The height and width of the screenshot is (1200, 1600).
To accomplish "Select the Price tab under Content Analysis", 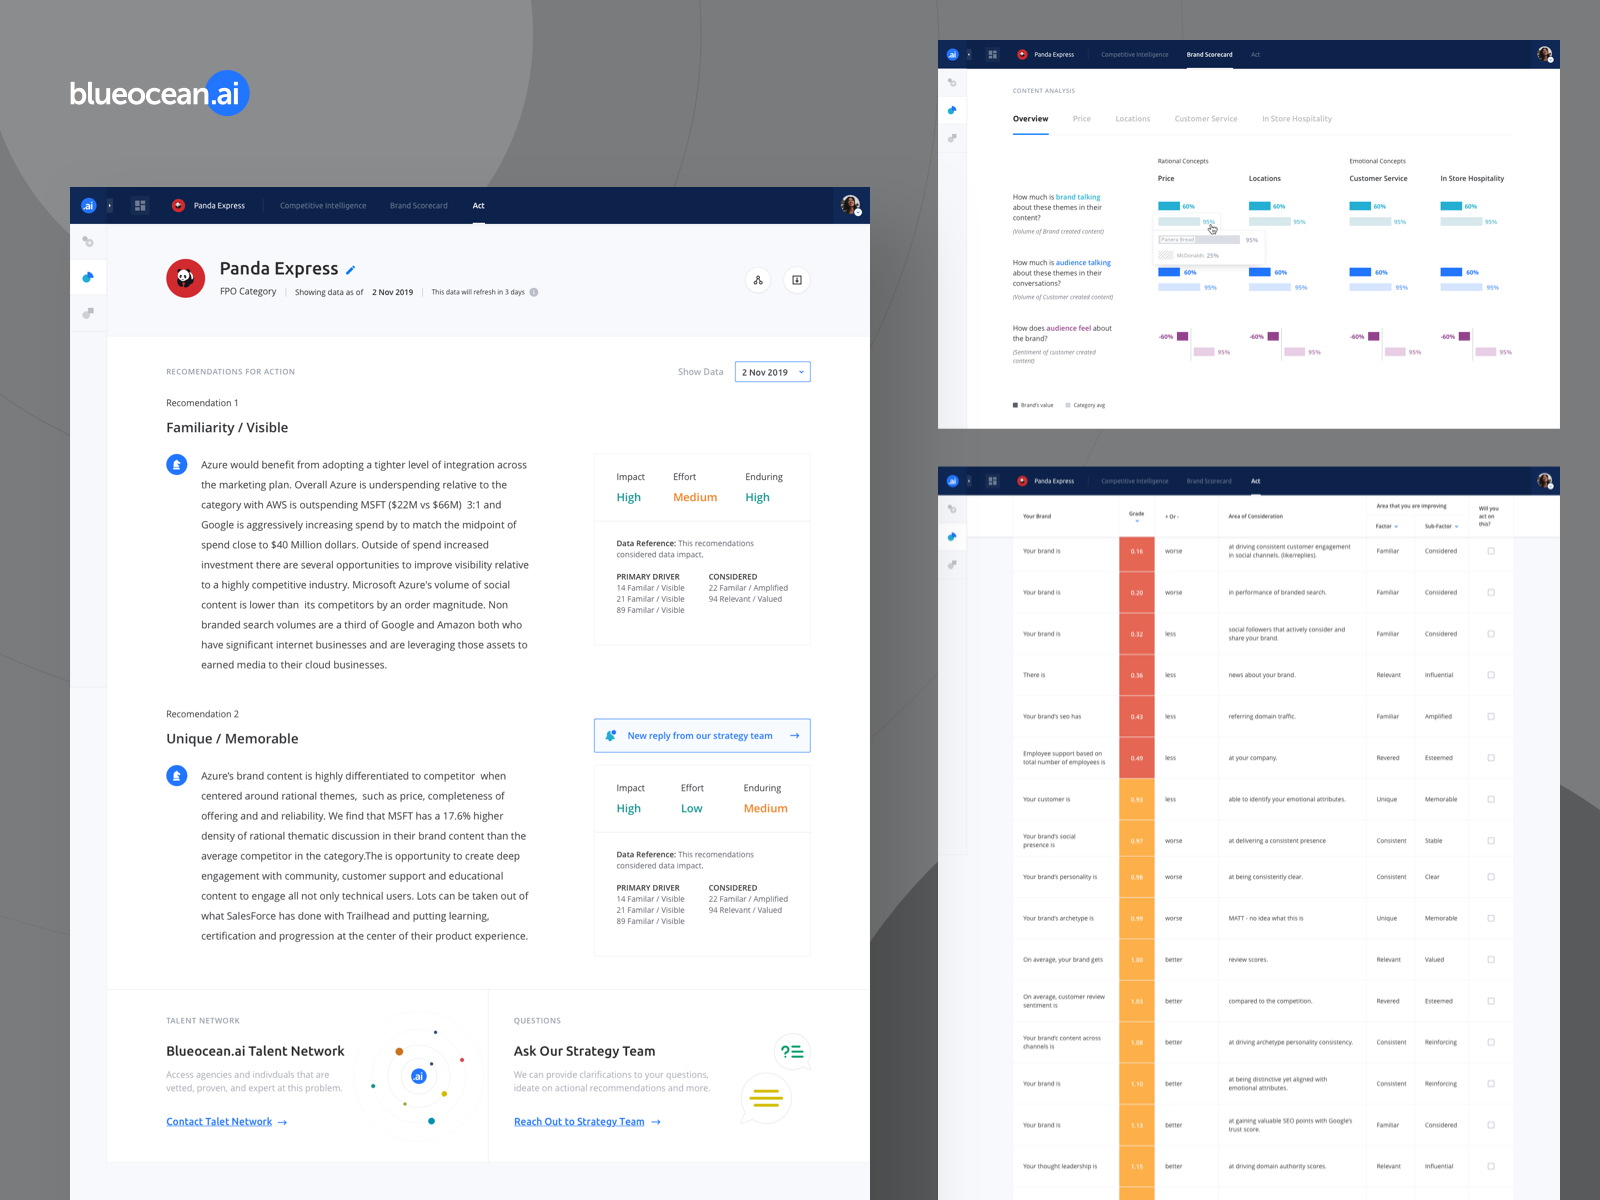I will (x=1082, y=119).
